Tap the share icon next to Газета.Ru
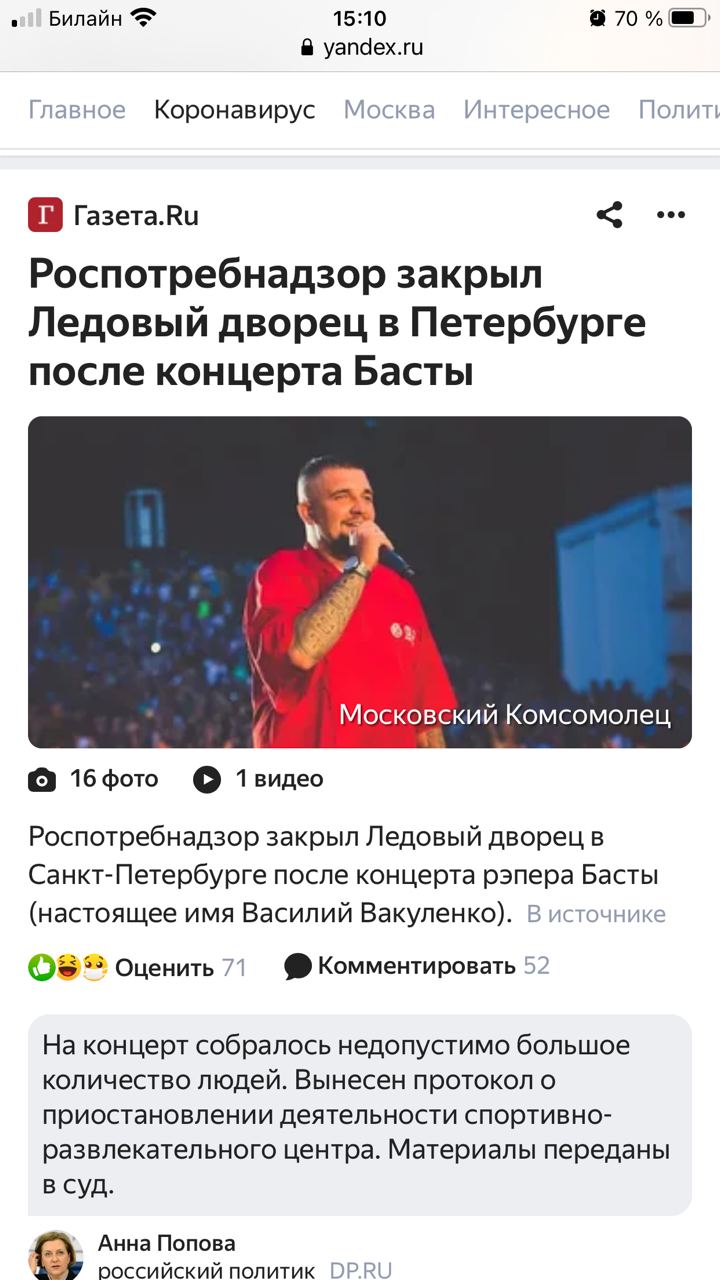 click(x=609, y=215)
